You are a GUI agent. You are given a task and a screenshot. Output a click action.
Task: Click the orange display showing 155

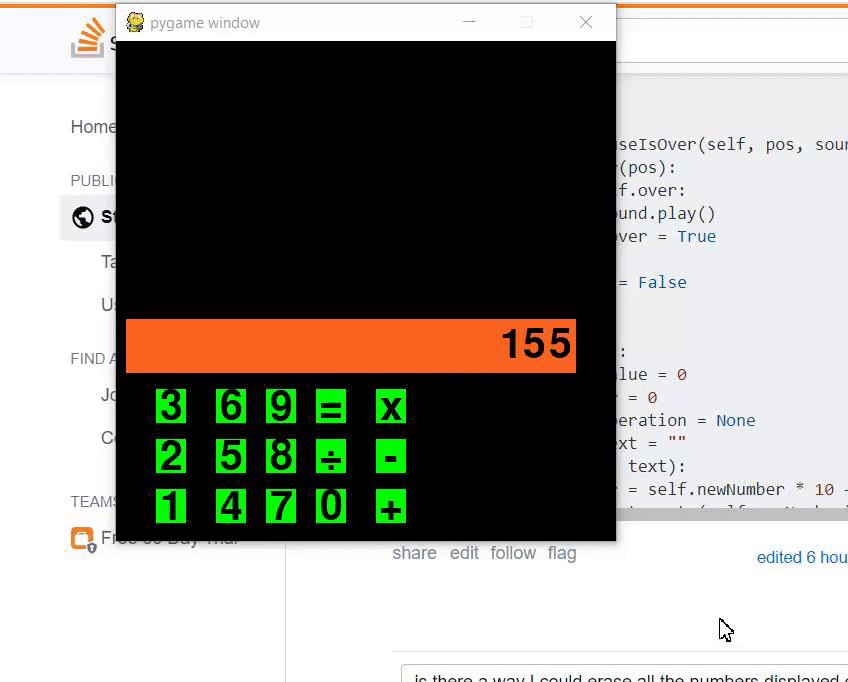pos(351,346)
